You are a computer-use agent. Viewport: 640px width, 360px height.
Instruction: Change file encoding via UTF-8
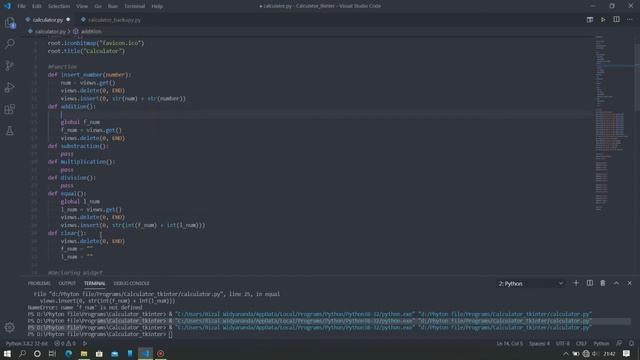[562, 344]
